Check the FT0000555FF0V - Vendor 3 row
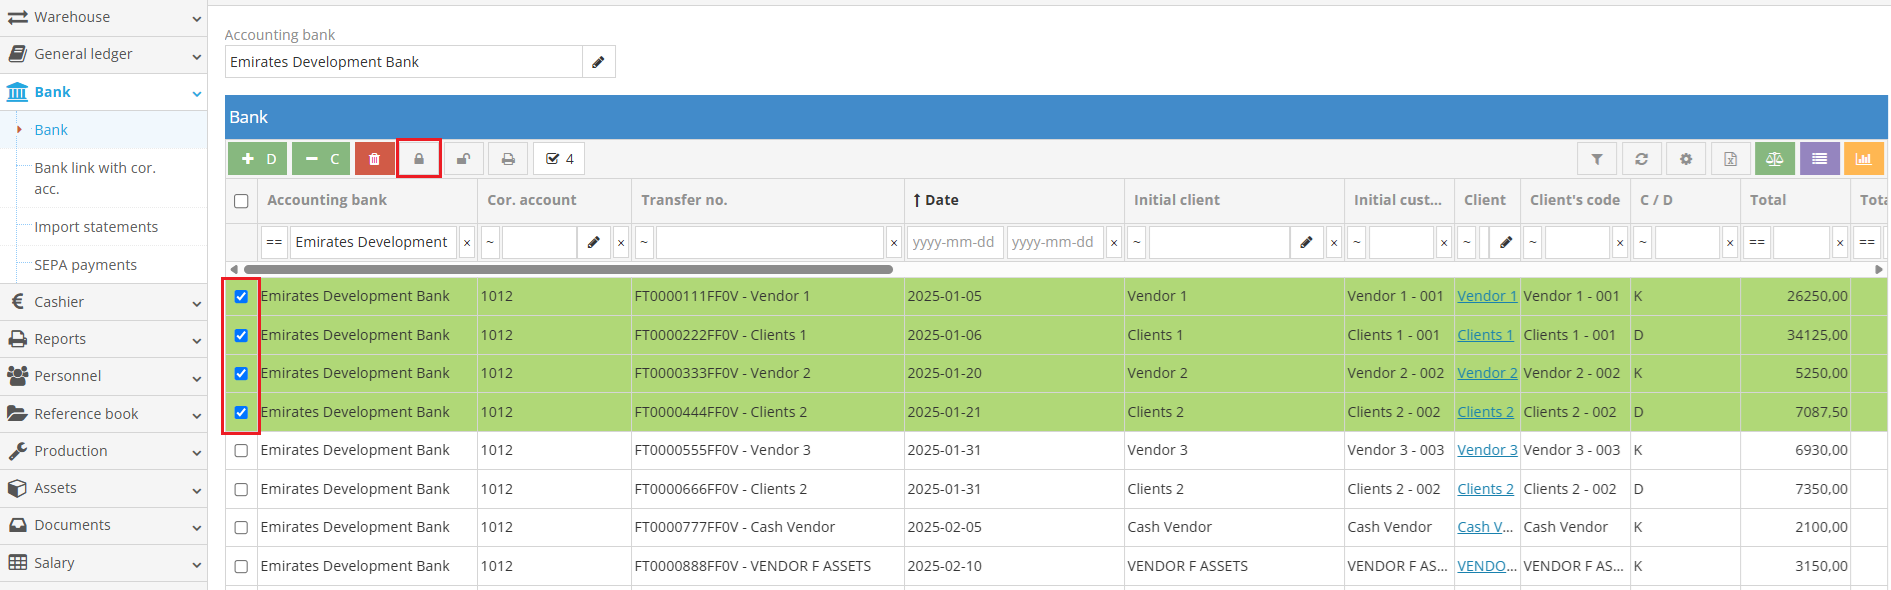Viewport: 1891px width, 590px height. point(241,451)
